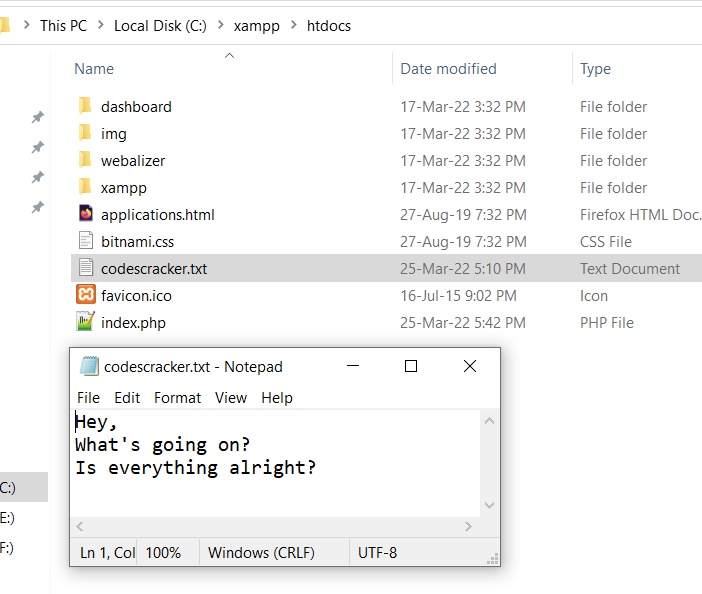
Task: Select favicon.ico file name
Action: [136, 295]
